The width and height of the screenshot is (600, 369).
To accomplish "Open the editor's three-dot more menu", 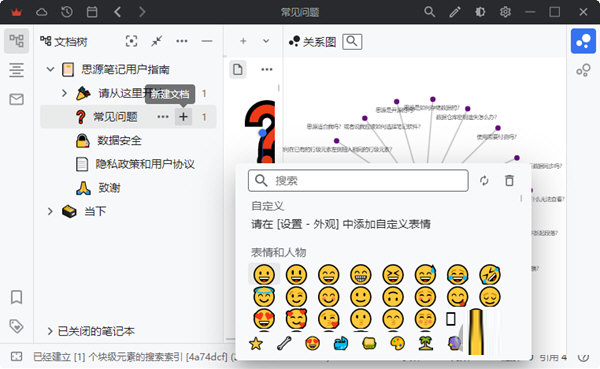I will tap(267, 69).
